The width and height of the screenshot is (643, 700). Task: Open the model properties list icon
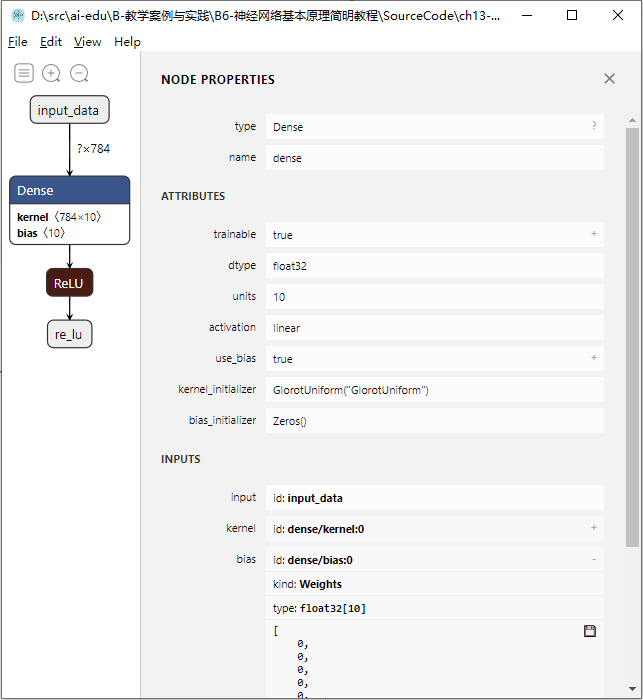(x=24, y=73)
